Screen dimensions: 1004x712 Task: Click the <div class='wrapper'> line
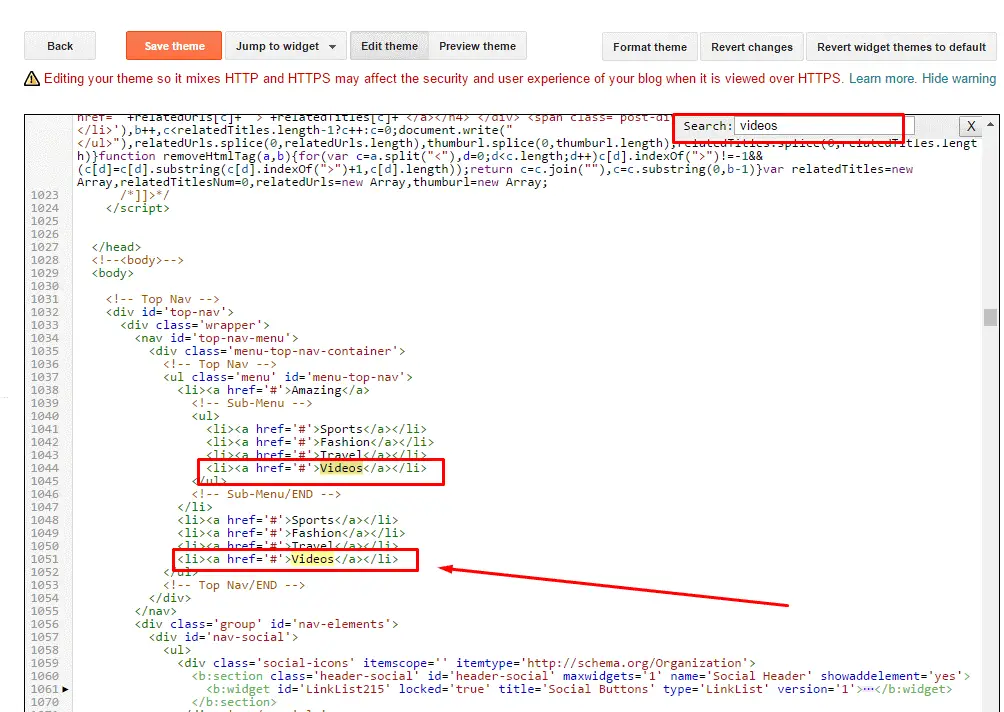[x=195, y=325]
